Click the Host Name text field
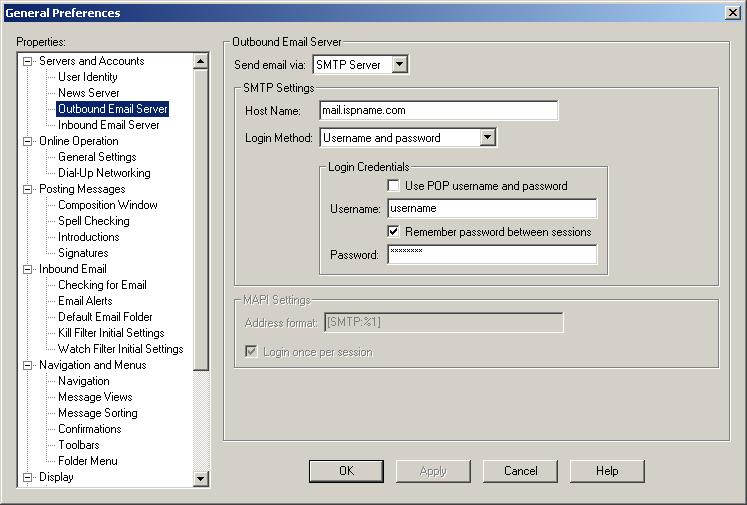 (438, 110)
